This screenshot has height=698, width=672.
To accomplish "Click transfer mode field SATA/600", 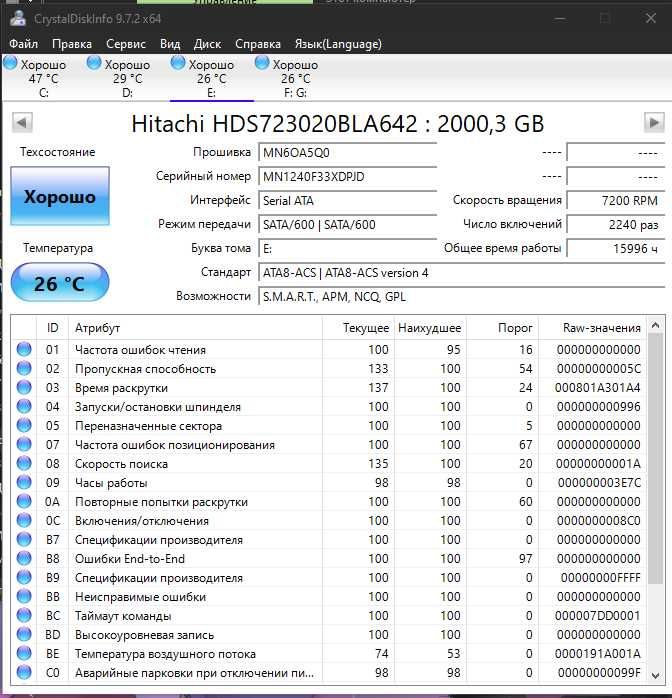I will (x=348, y=225).
